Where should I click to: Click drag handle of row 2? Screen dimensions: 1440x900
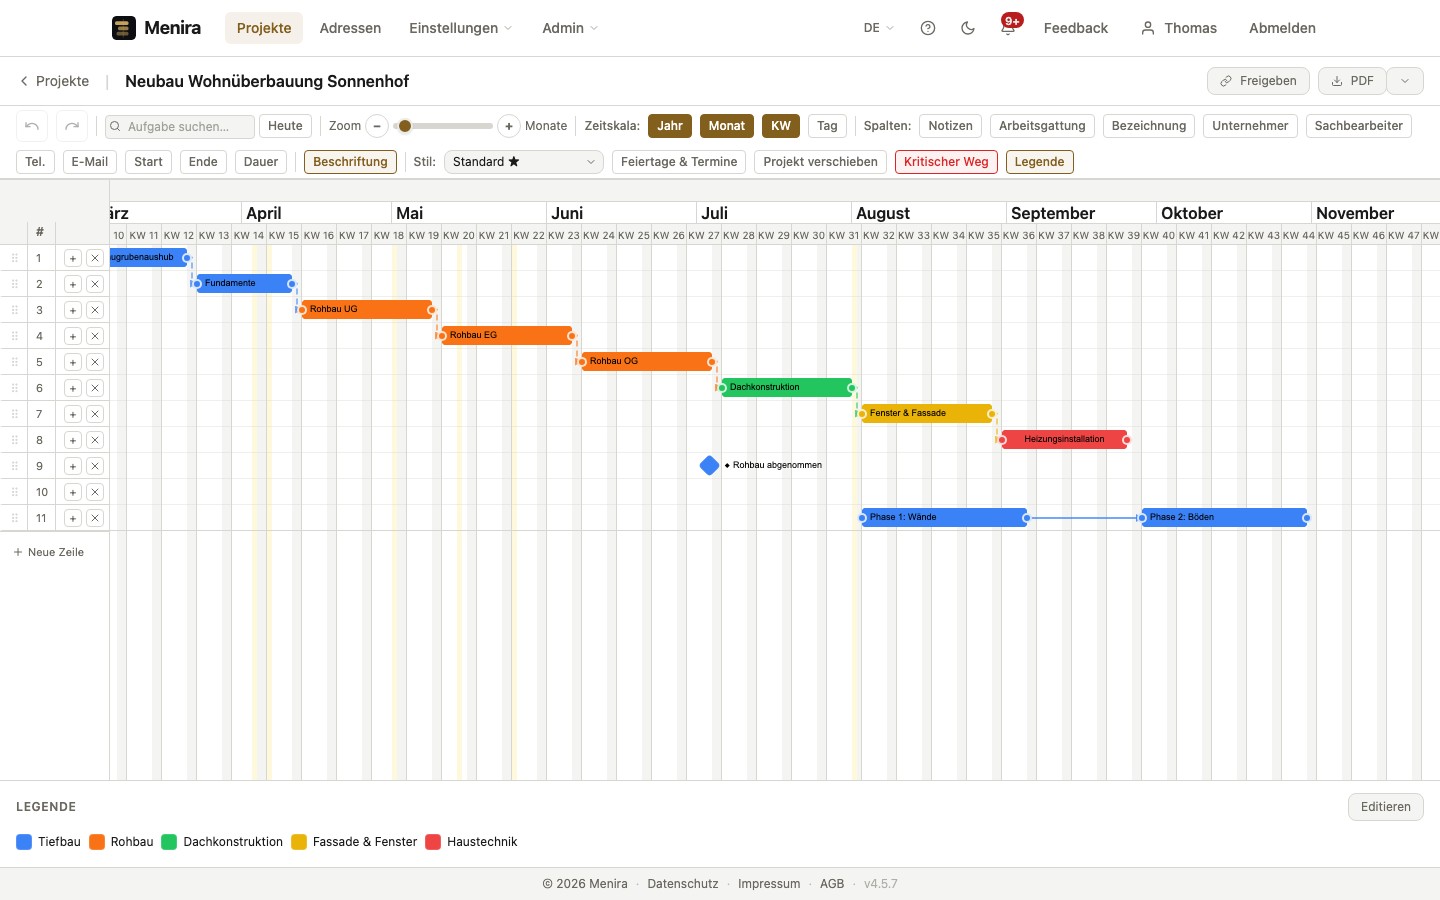(x=15, y=284)
